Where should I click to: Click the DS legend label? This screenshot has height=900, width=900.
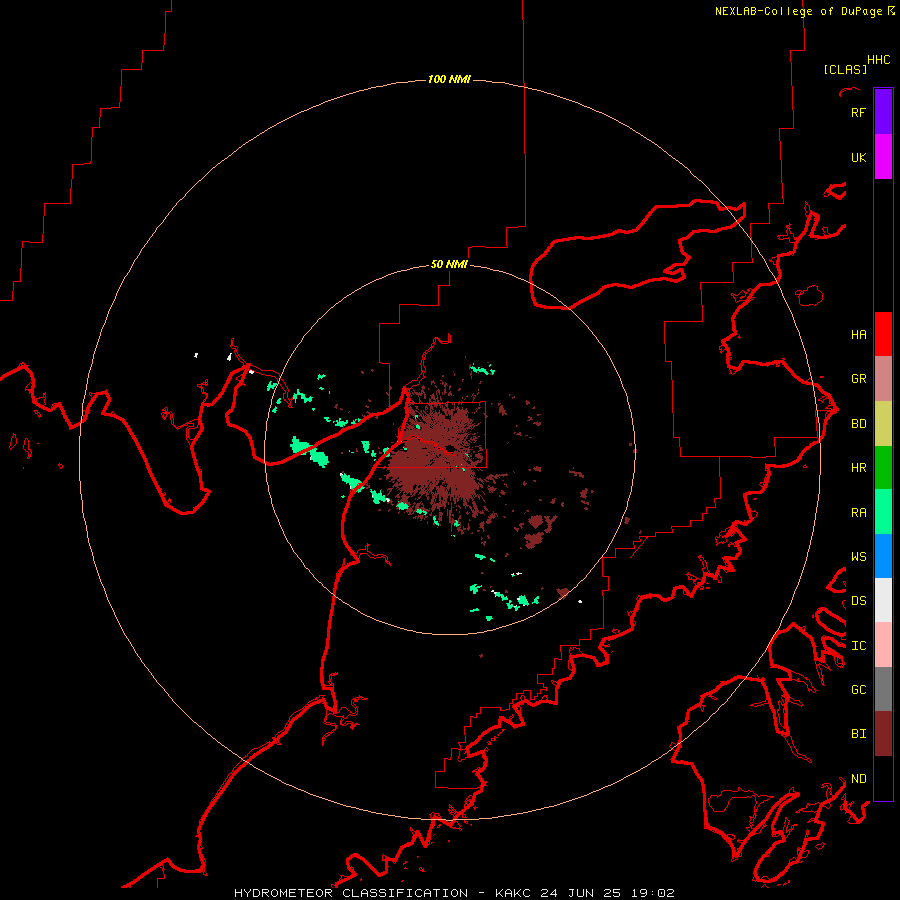pyautogui.click(x=858, y=601)
